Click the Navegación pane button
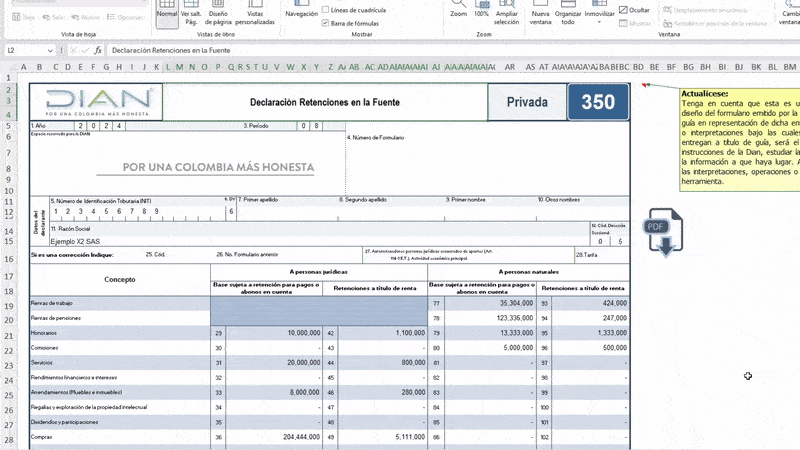This screenshot has height=450, width=800. 301,14
